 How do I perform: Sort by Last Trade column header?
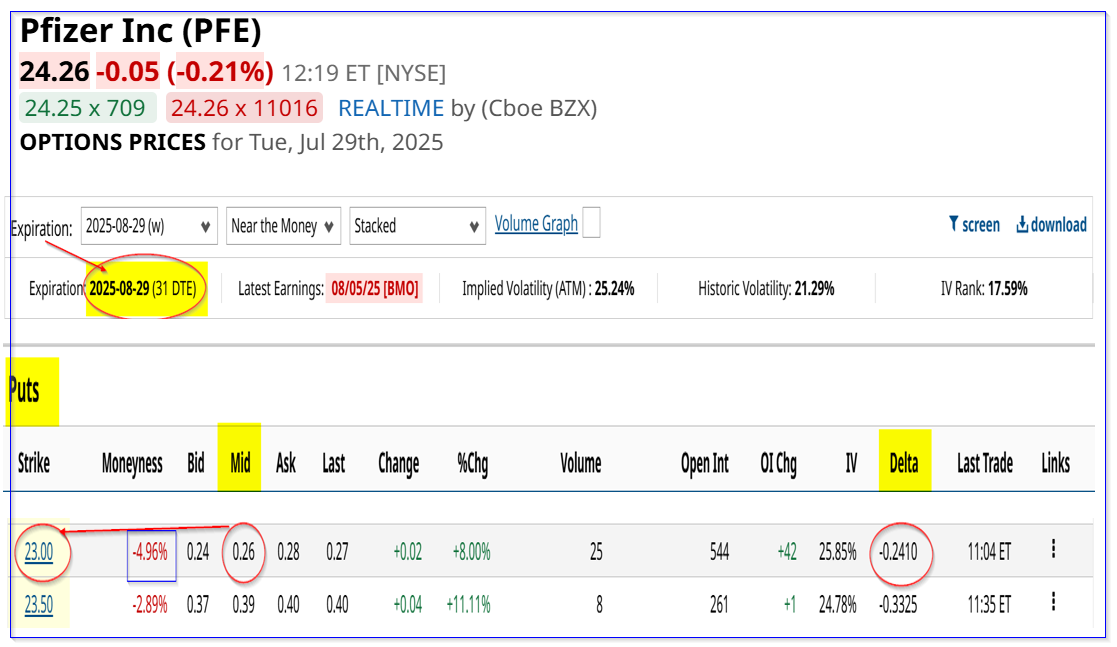[984, 463]
